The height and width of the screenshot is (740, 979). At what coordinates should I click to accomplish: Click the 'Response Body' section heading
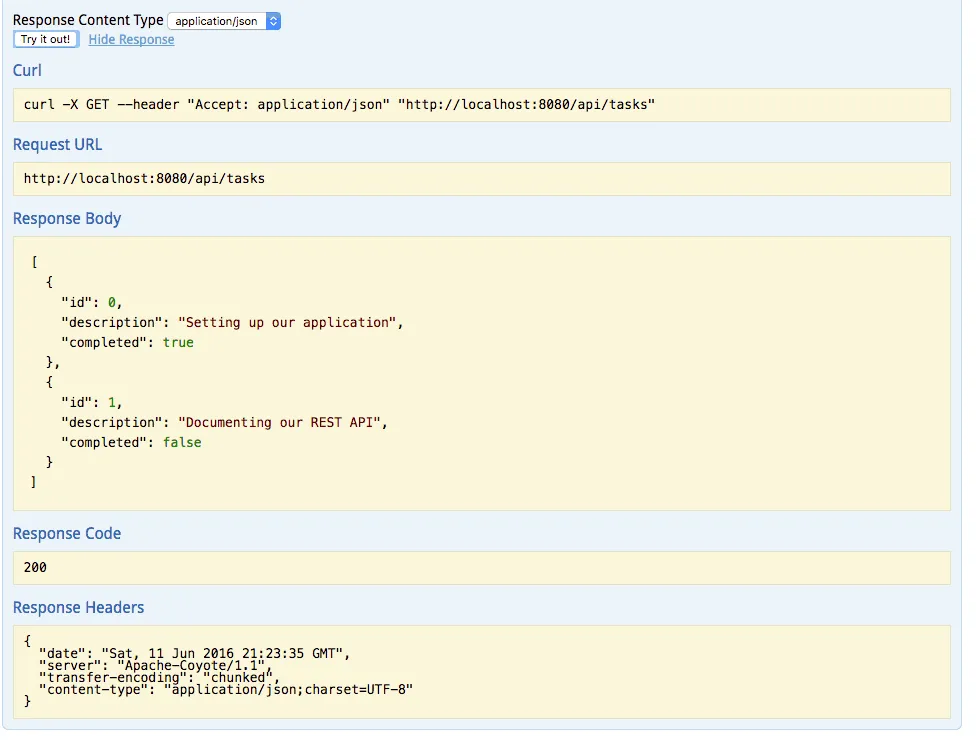67,219
